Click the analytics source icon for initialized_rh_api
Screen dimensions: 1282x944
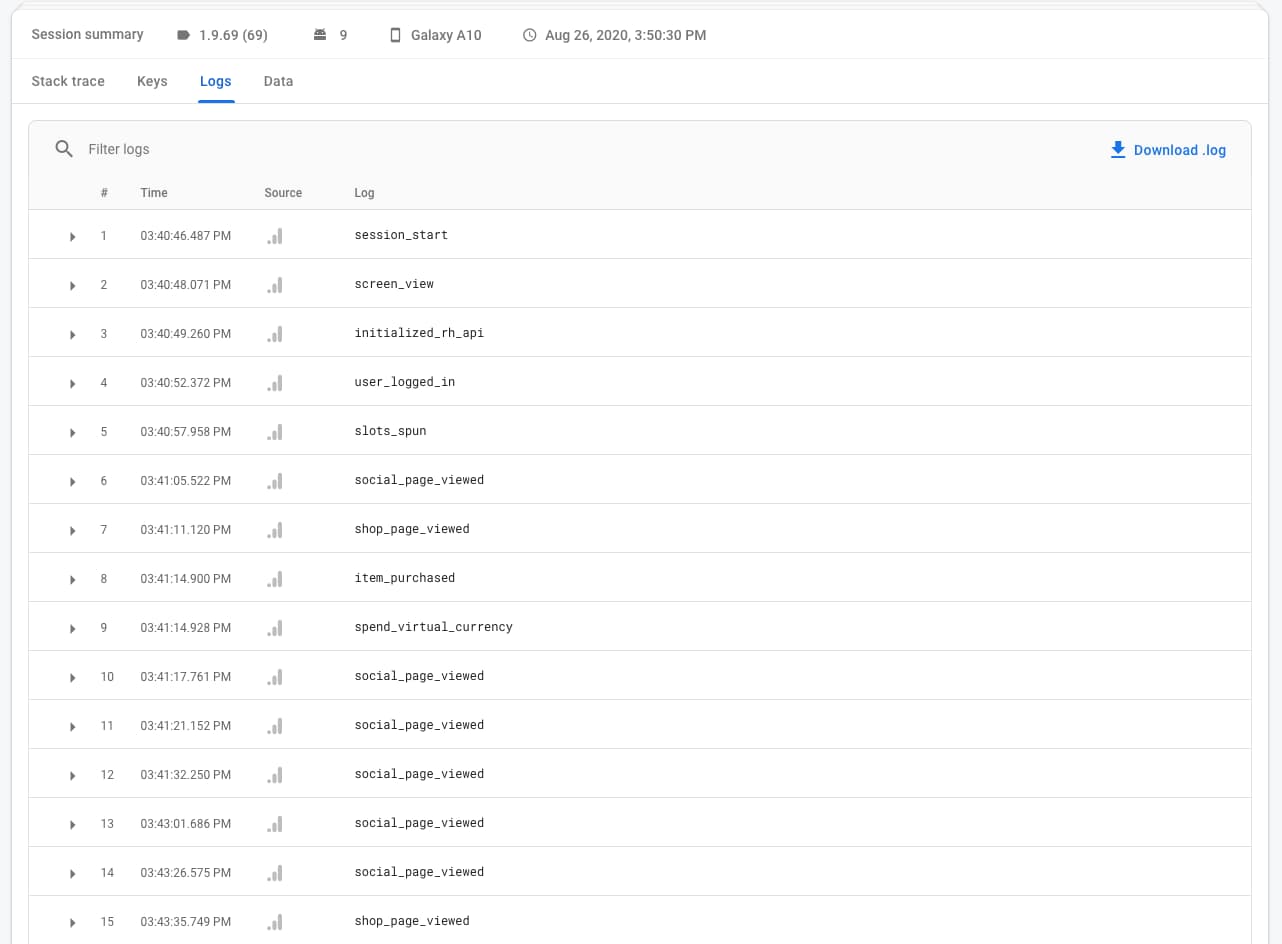click(275, 334)
